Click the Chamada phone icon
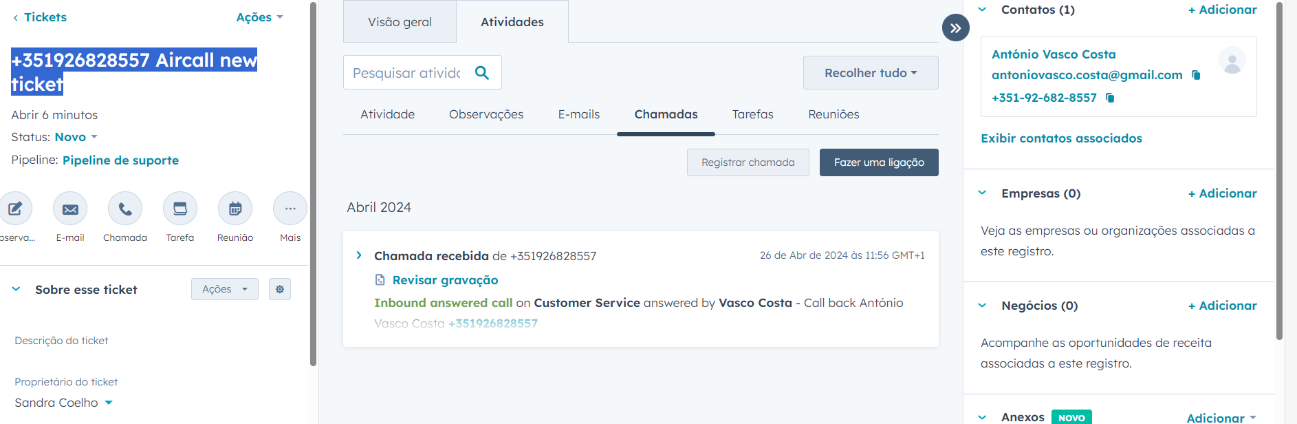 (125, 209)
